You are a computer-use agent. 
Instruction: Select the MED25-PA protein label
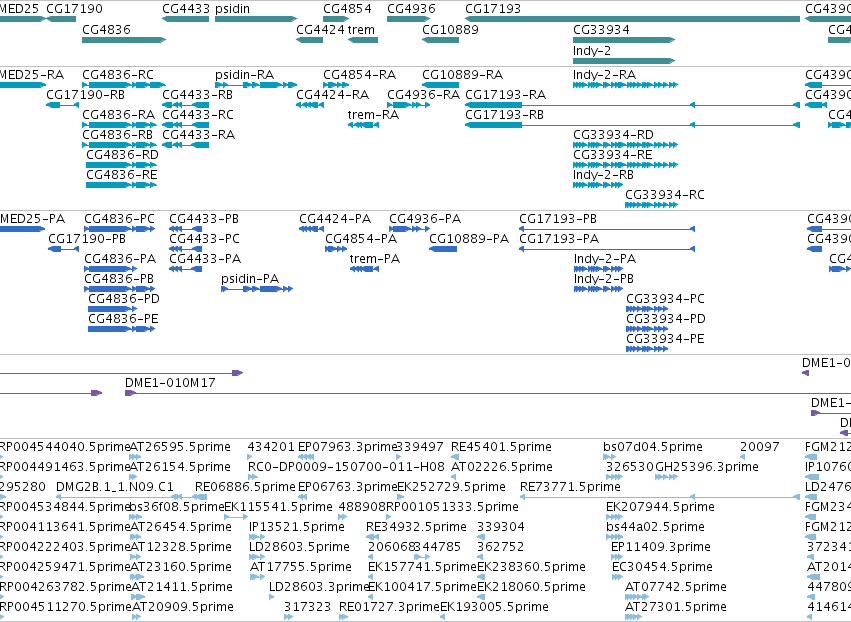[x=33, y=219]
